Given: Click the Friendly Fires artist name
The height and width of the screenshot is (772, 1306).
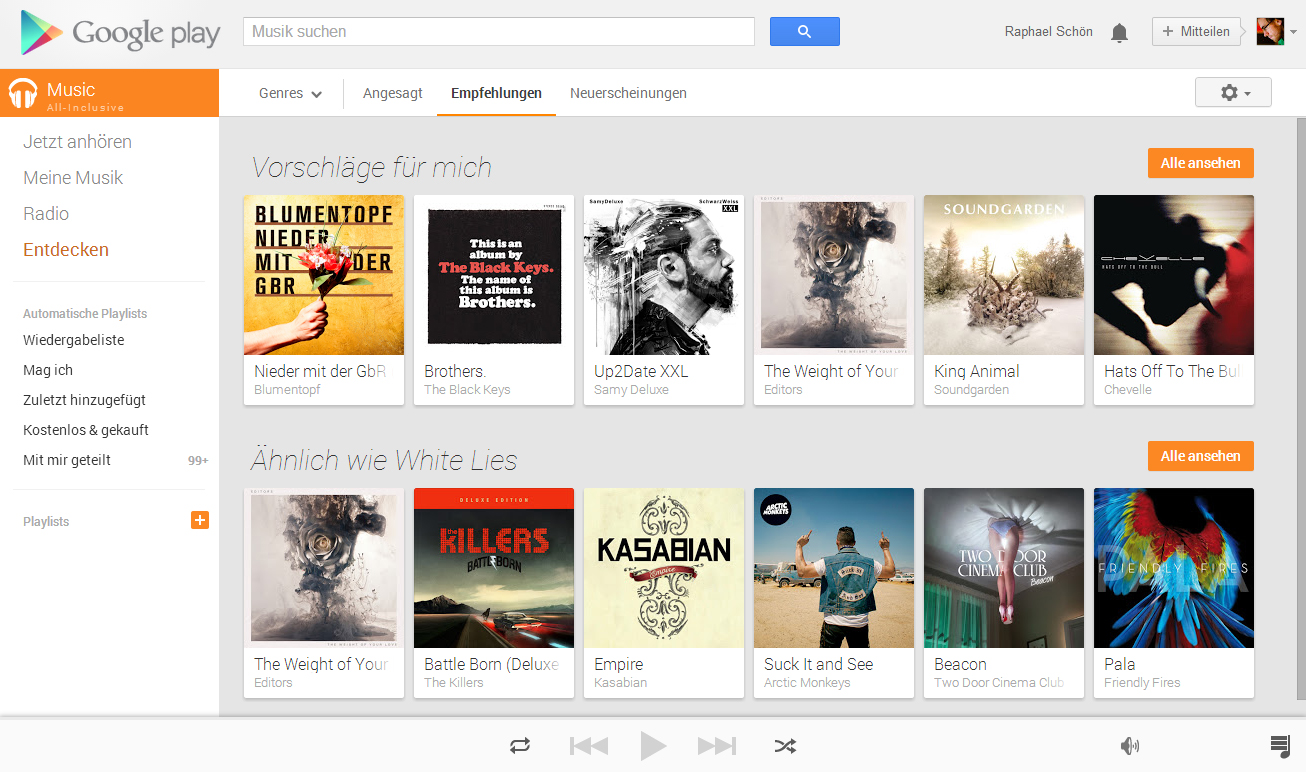Looking at the screenshot, I should tap(1142, 683).
